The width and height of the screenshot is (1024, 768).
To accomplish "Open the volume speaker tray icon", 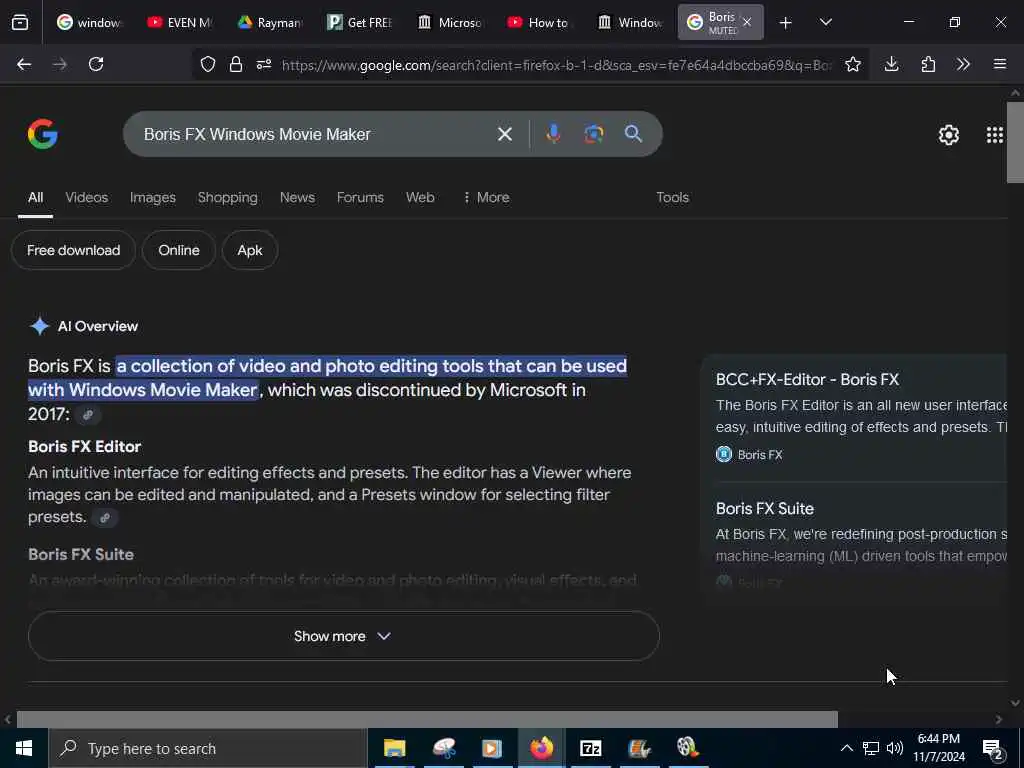I will [895, 748].
